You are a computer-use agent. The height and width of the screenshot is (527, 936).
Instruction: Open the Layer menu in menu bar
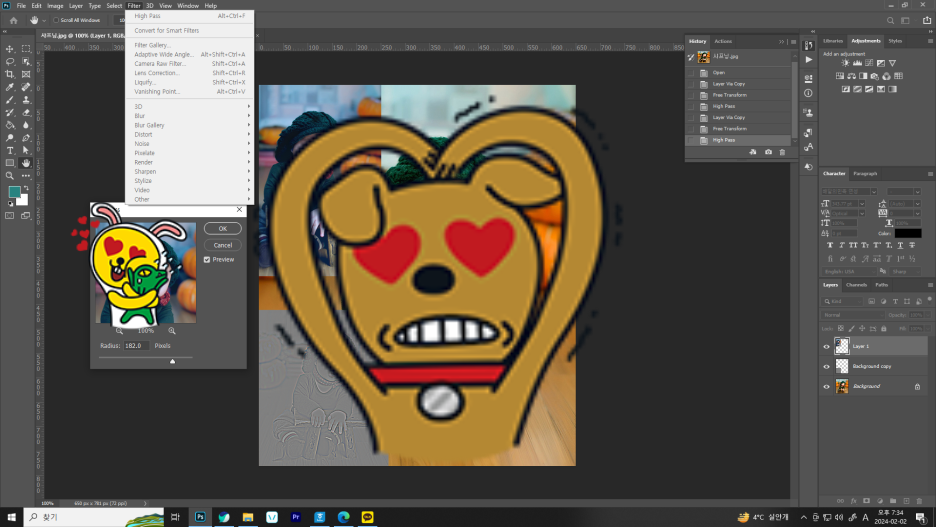tap(76, 6)
